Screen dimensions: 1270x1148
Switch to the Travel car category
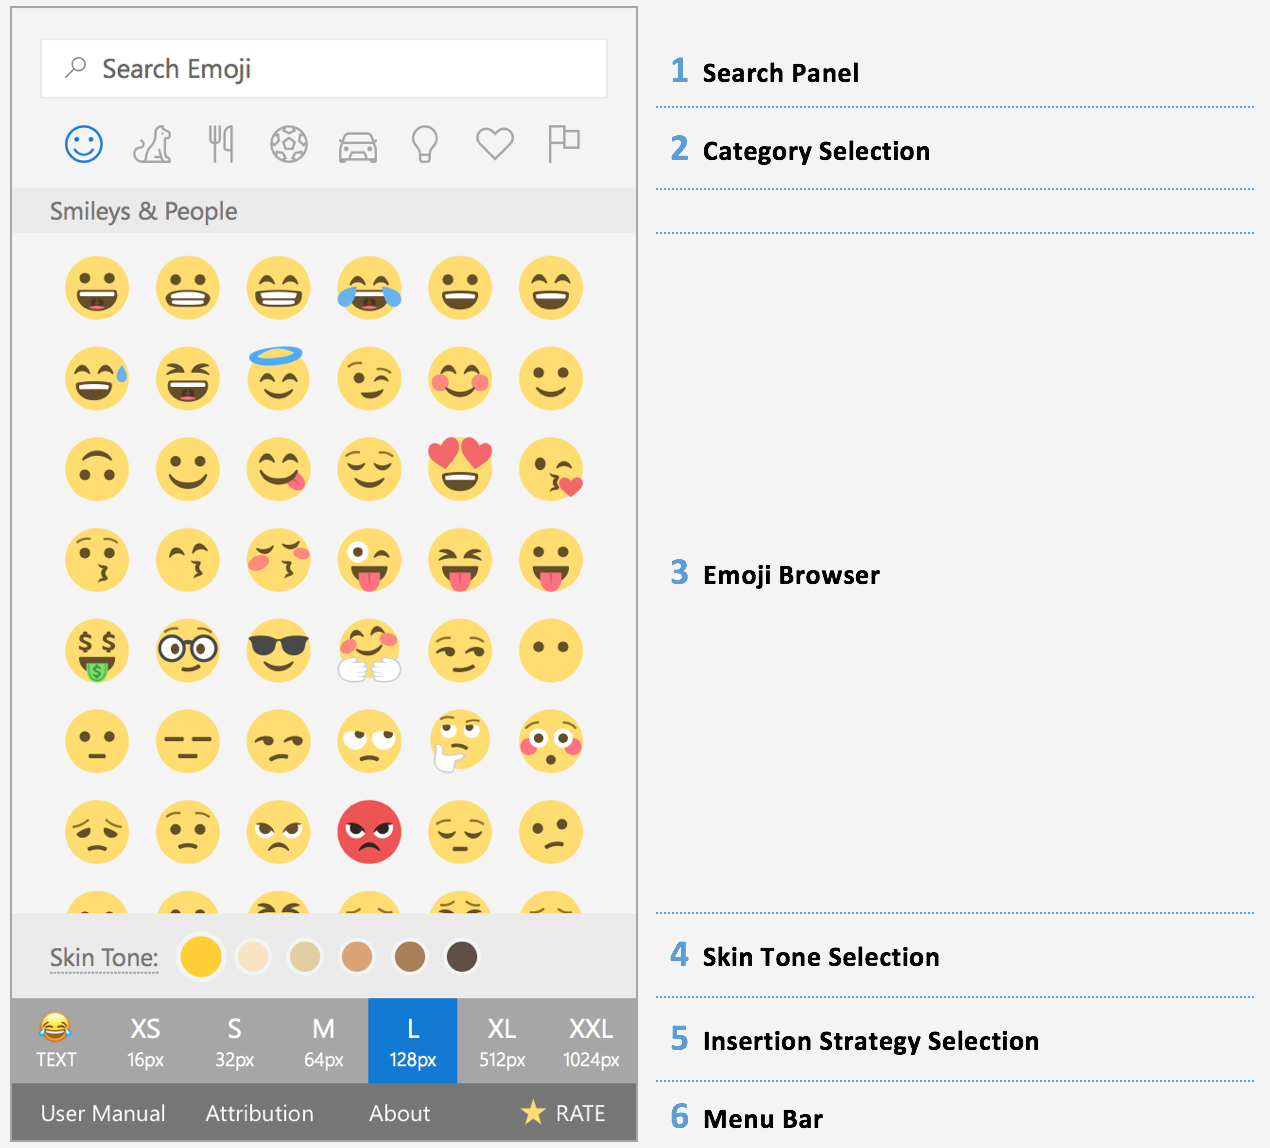pyautogui.click(x=358, y=146)
